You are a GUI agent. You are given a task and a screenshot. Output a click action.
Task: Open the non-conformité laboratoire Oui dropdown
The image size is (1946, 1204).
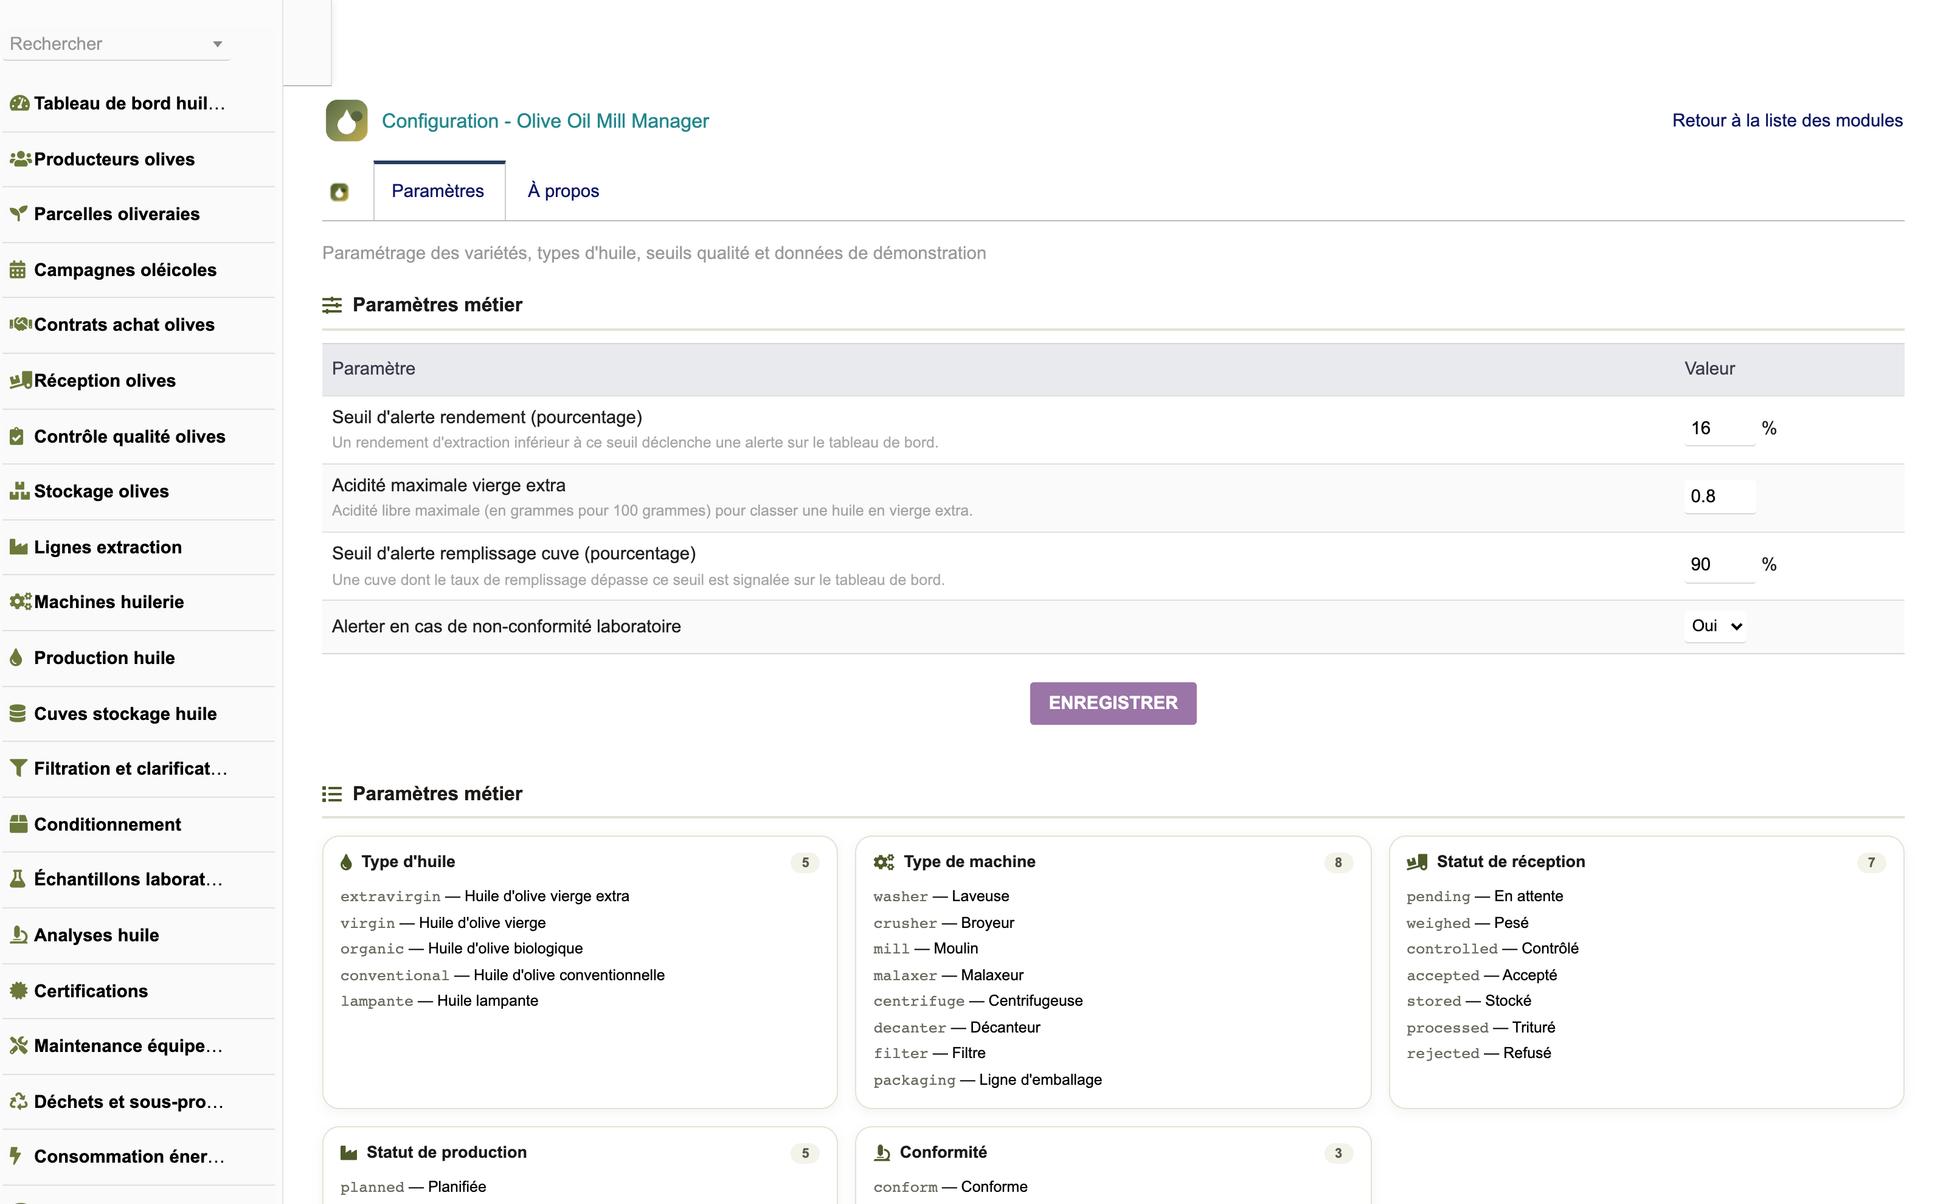(1715, 626)
